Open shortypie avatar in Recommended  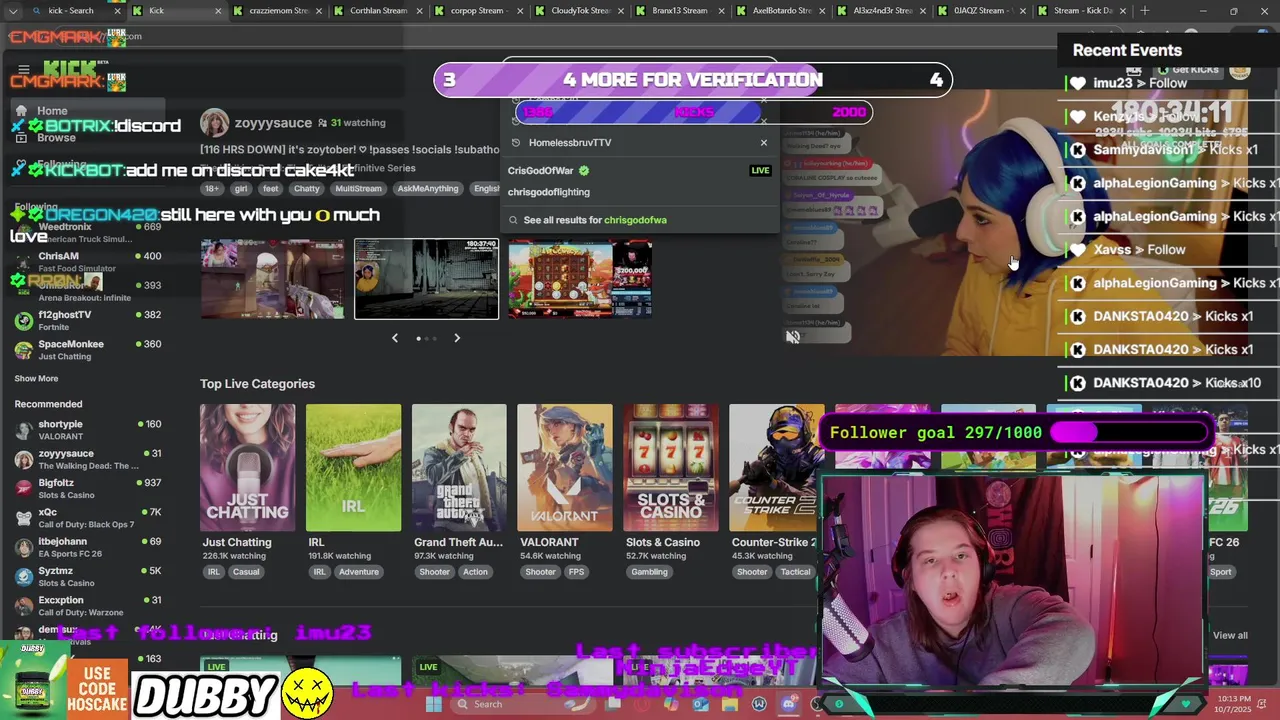pos(24,430)
